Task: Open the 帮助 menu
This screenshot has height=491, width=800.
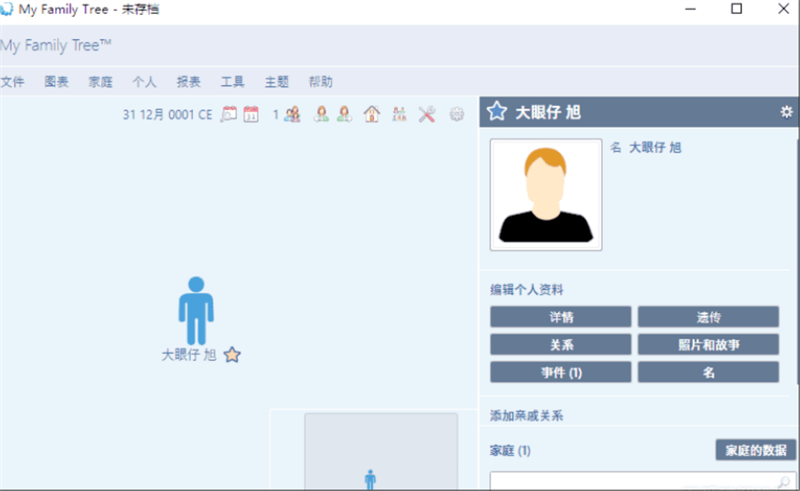Action: [x=320, y=82]
